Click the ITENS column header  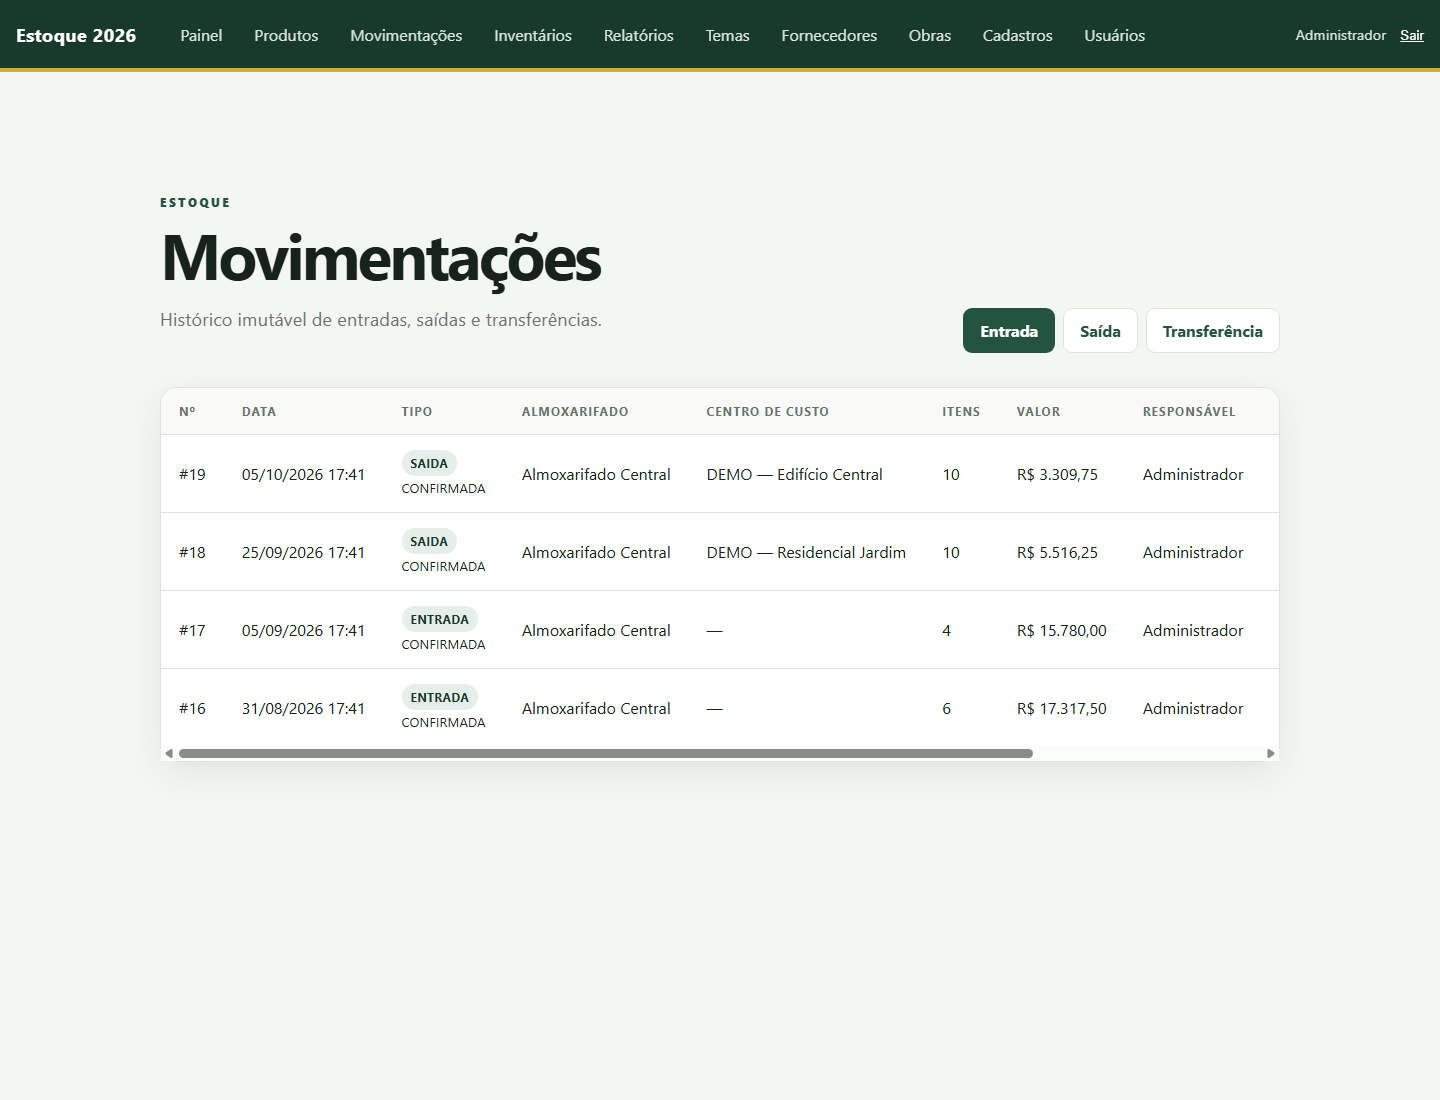point(961,411)
